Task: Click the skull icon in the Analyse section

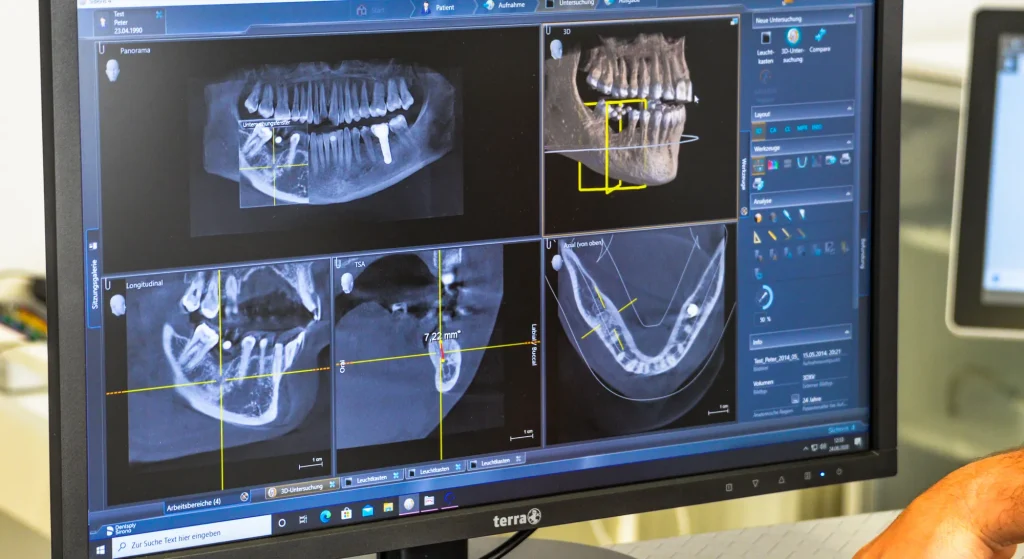Action: point(758,217)
